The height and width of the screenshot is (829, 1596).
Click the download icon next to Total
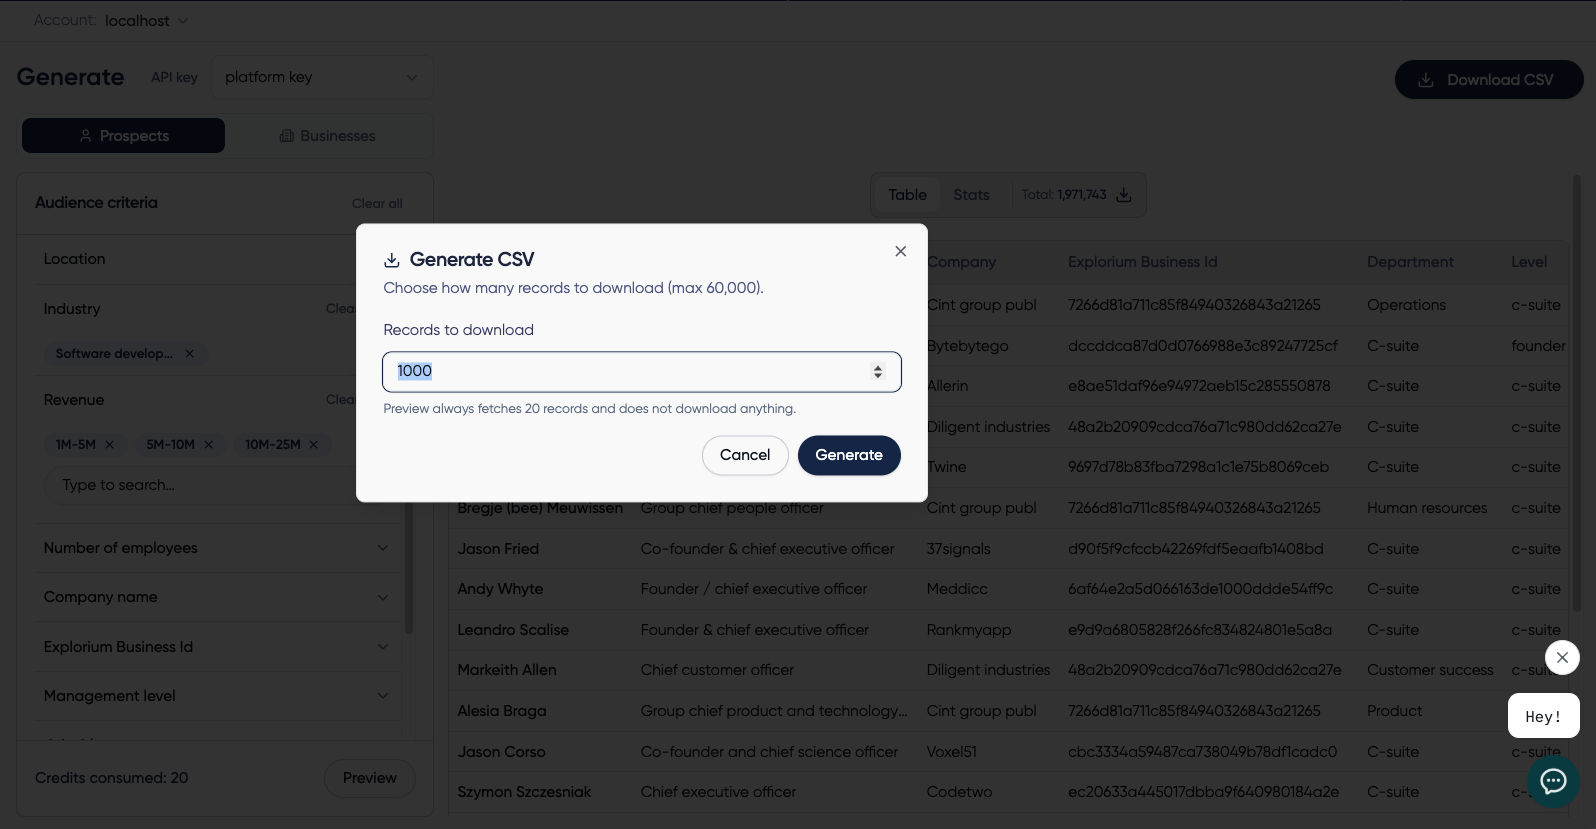point(1124,195)
